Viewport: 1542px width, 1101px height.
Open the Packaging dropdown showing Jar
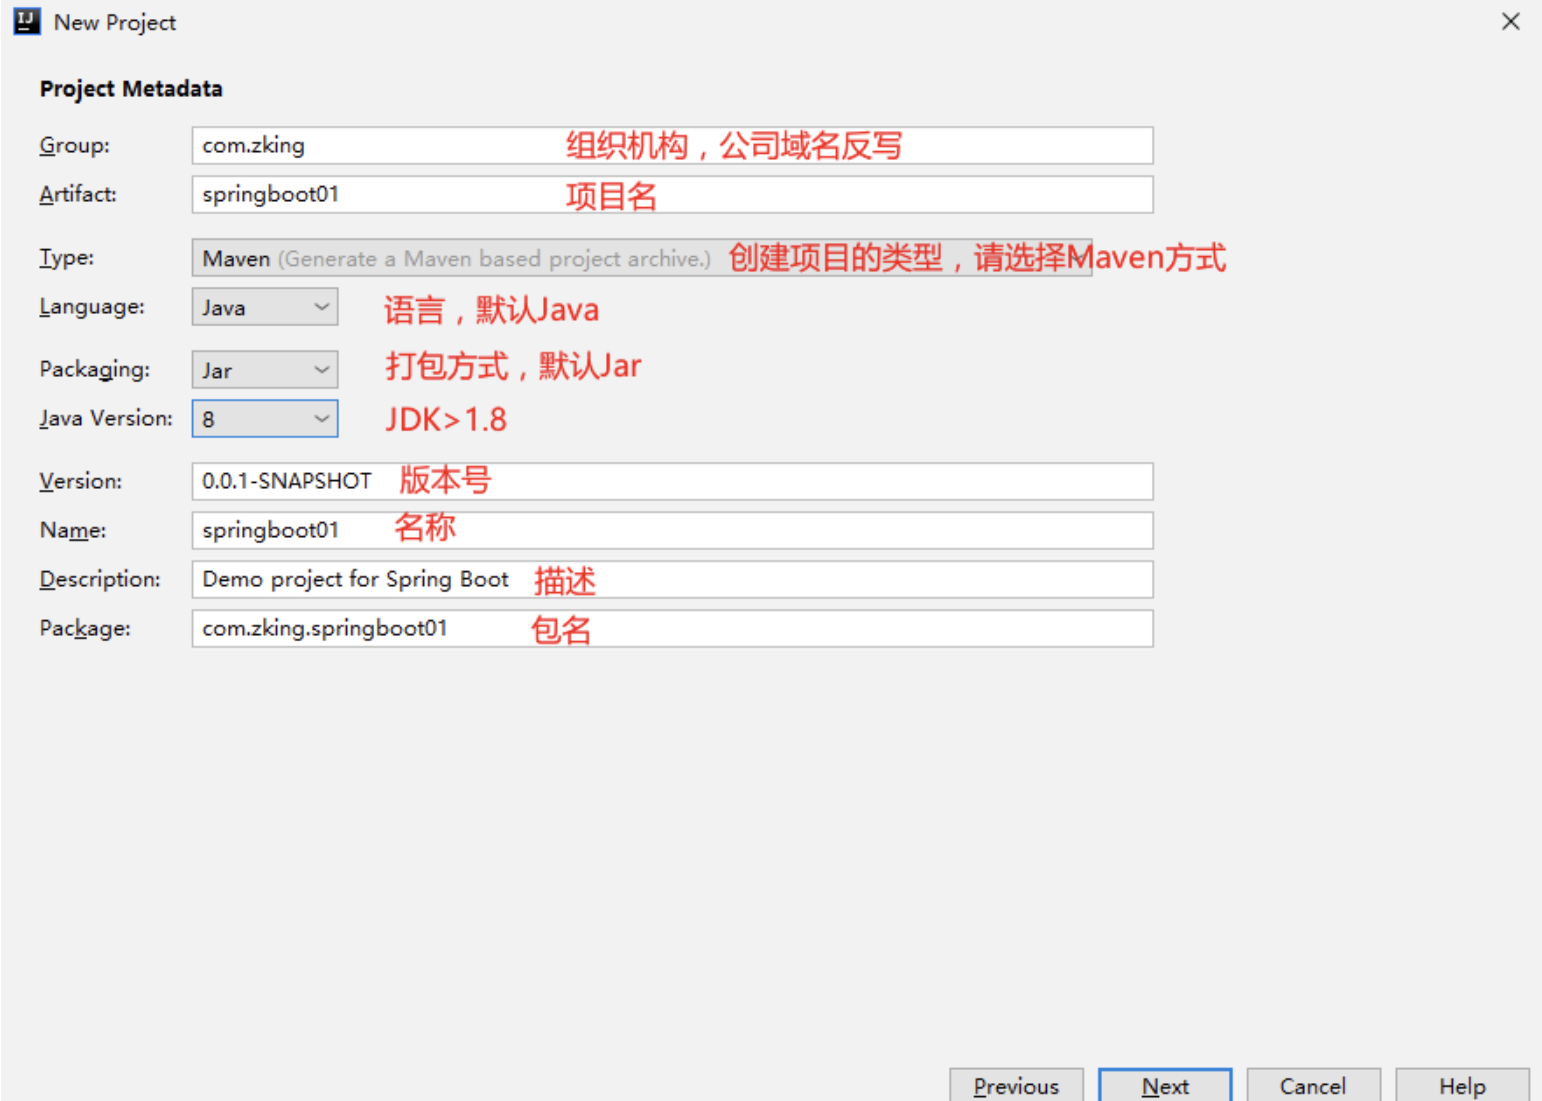(x=265, y=370)
